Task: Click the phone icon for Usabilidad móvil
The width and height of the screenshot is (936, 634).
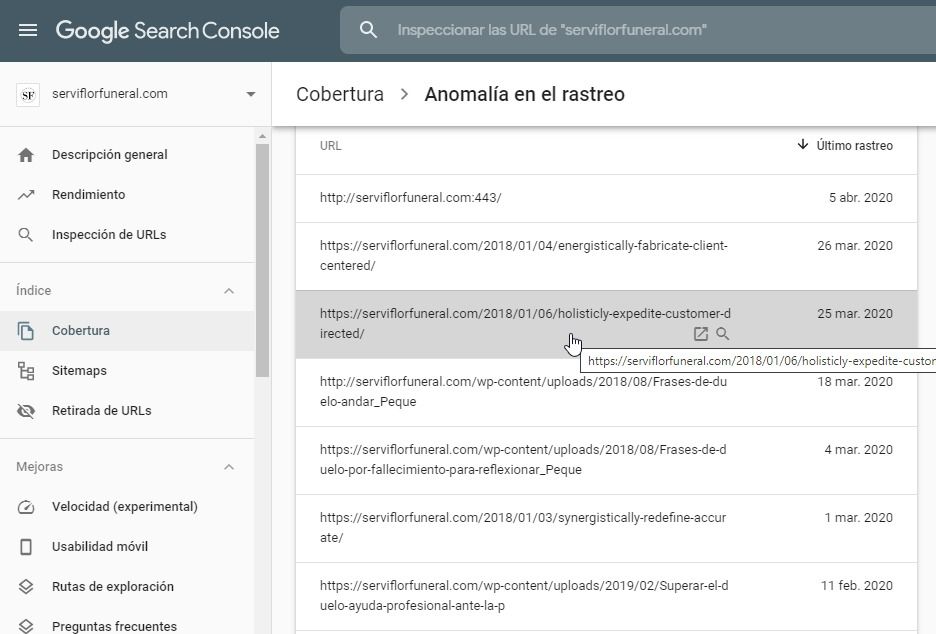Action: pyautogui.click(x=26, y=547)
